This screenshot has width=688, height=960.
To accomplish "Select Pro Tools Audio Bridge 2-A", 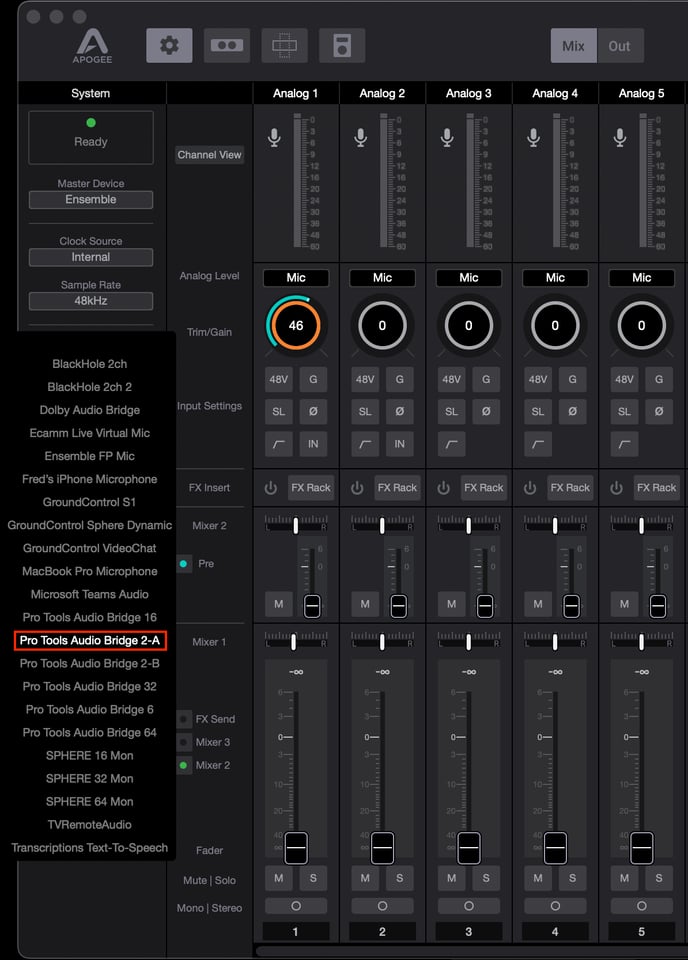I will point(90,640).
